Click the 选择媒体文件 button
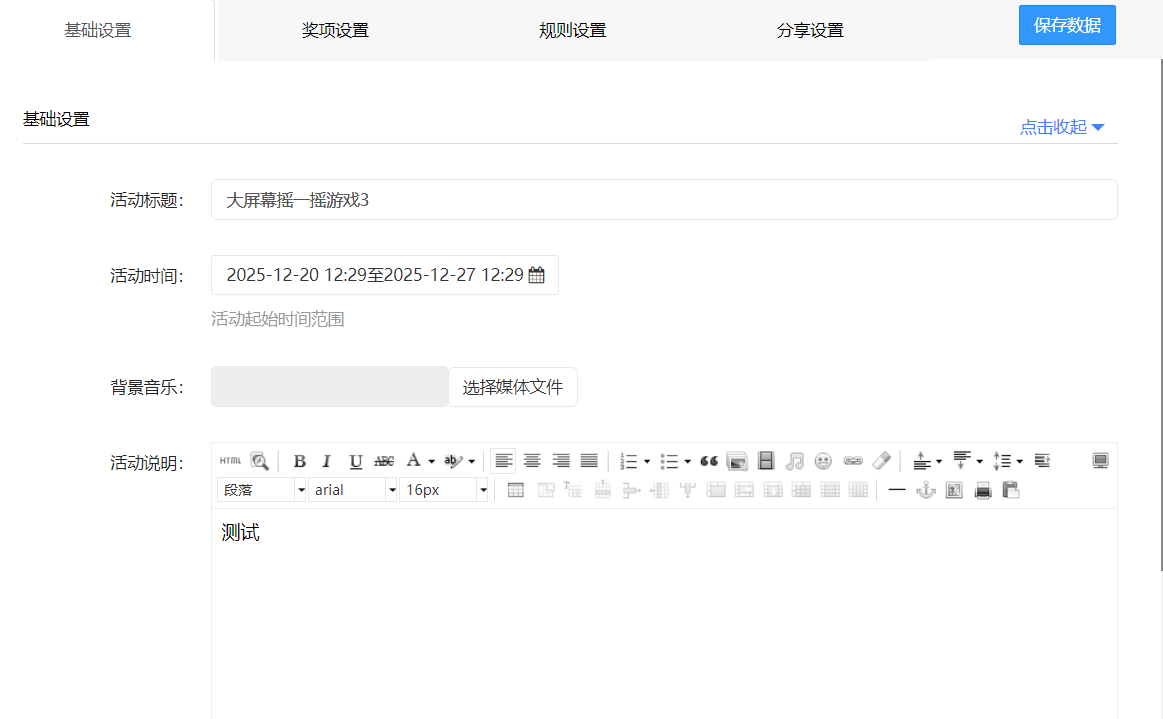 512,387
